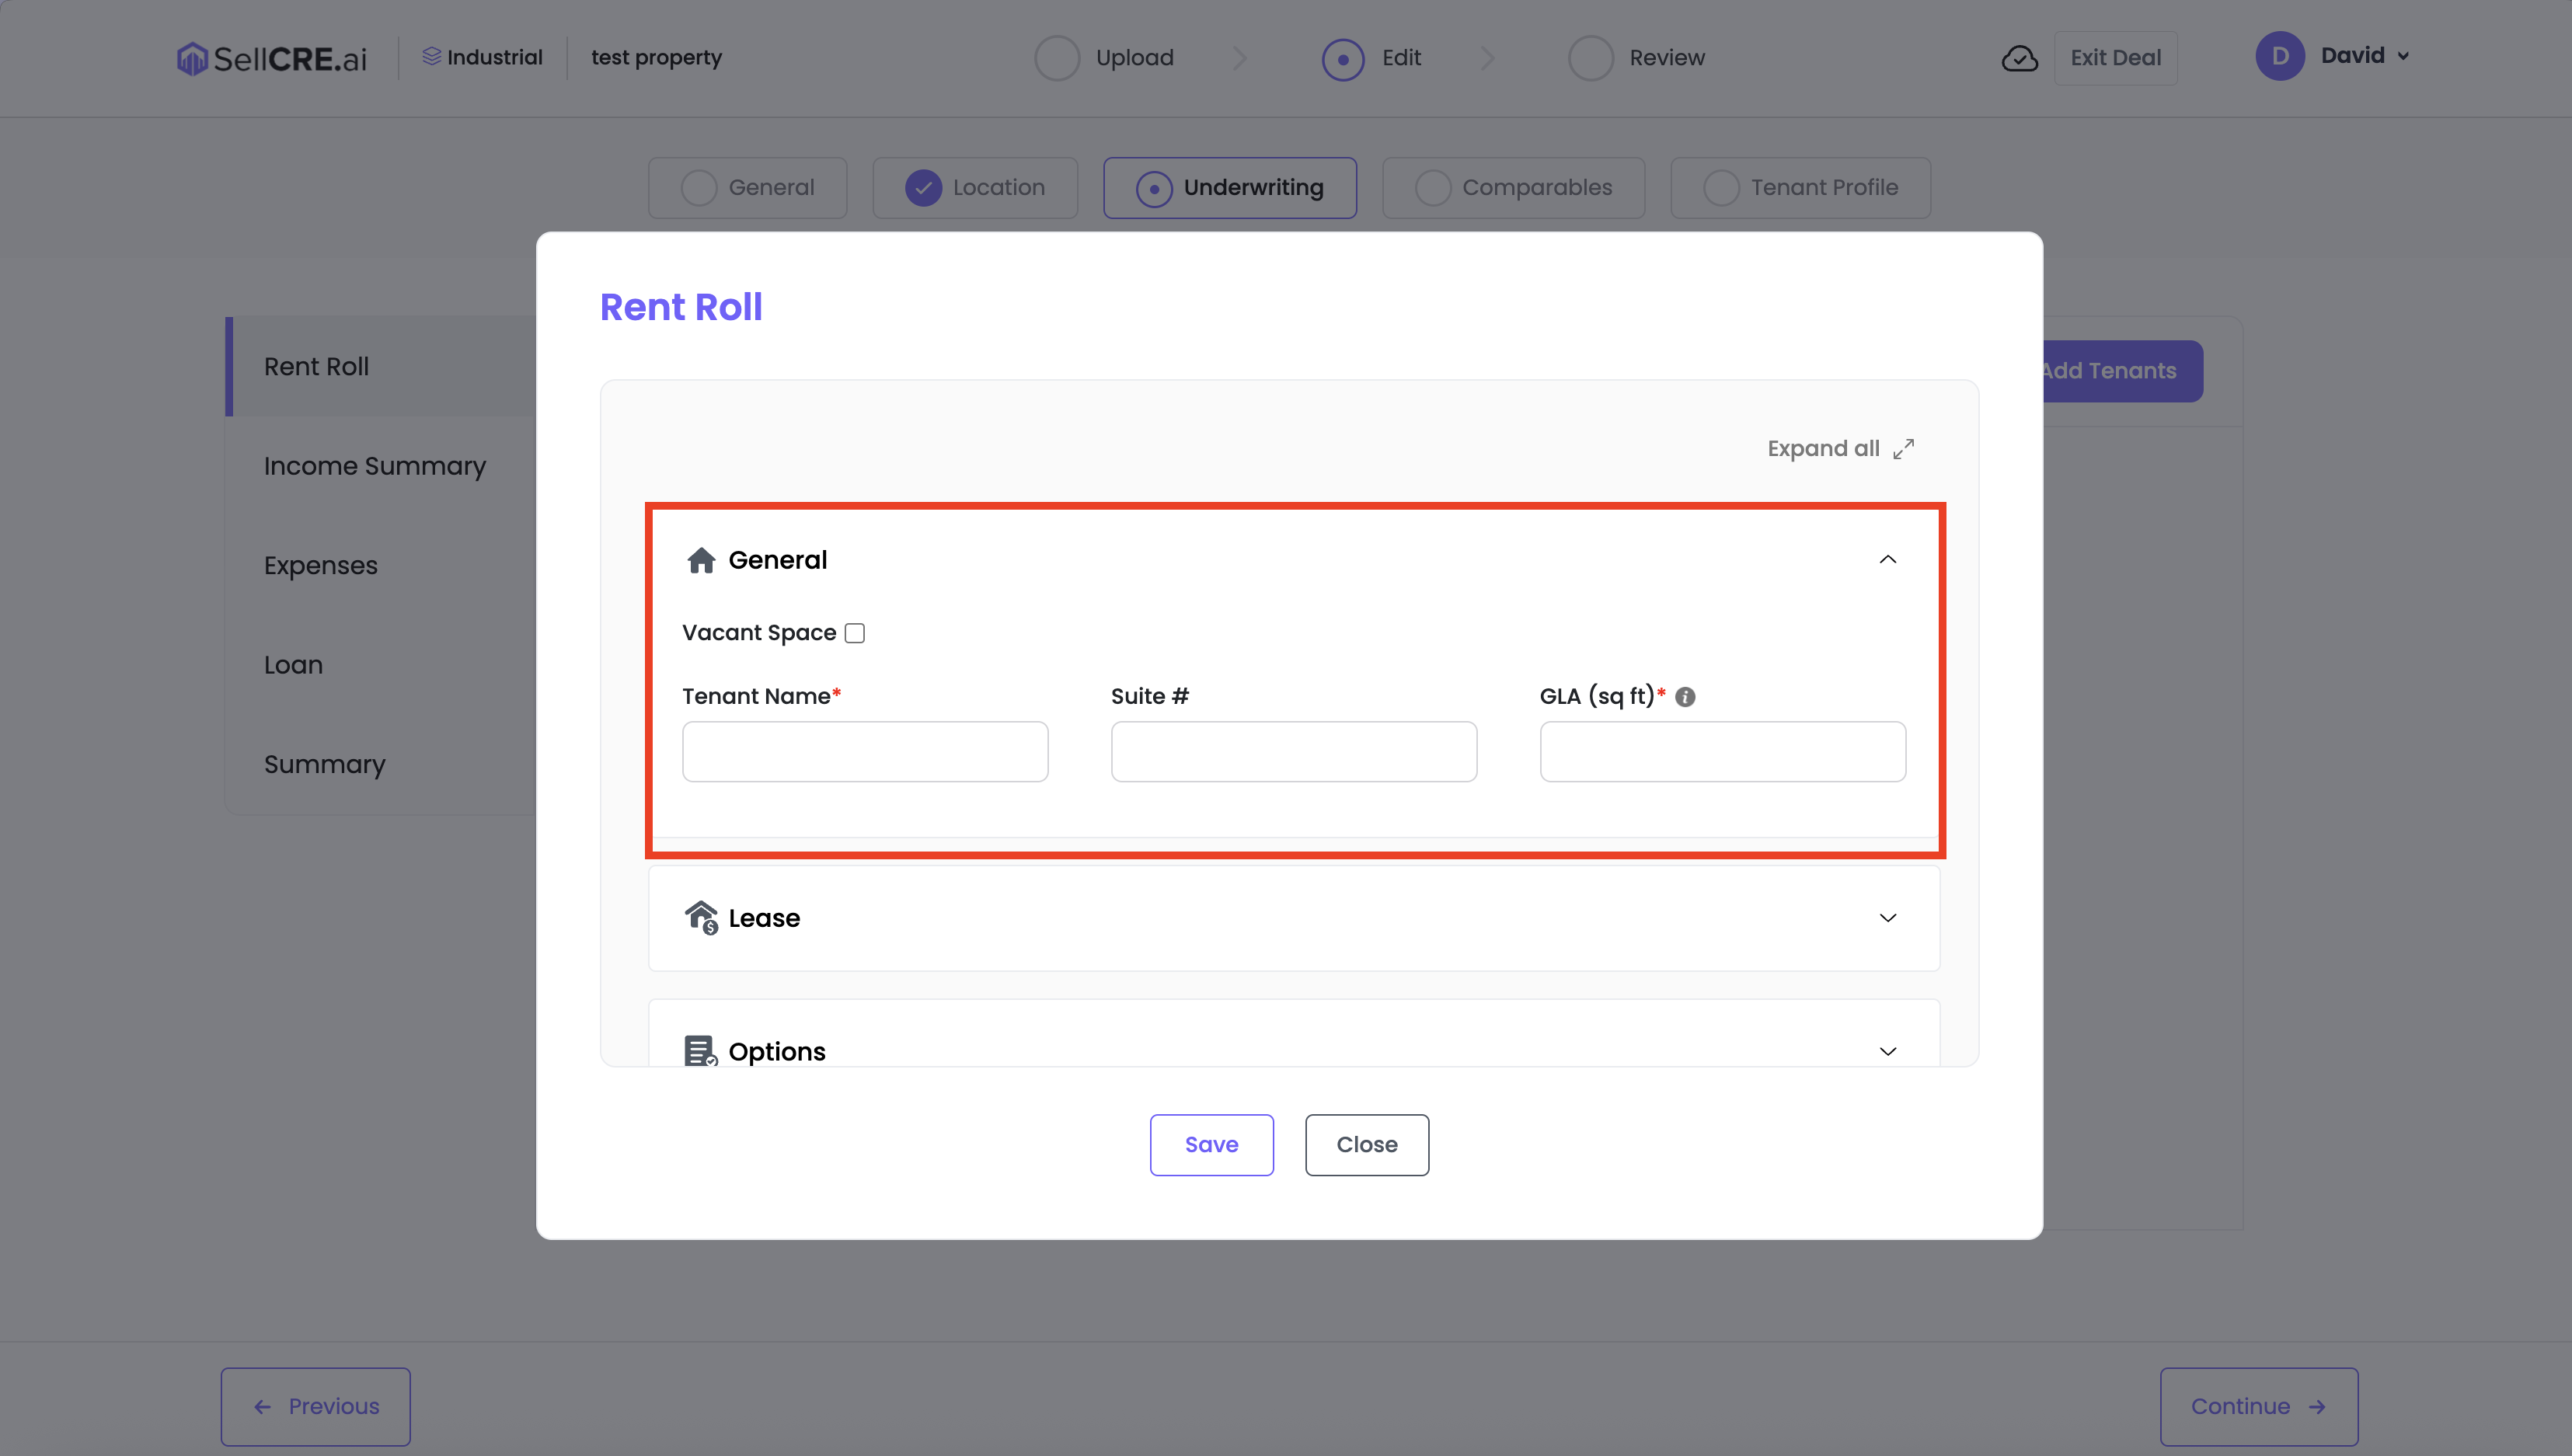Click the David user avatar icon

point(2279,56)
